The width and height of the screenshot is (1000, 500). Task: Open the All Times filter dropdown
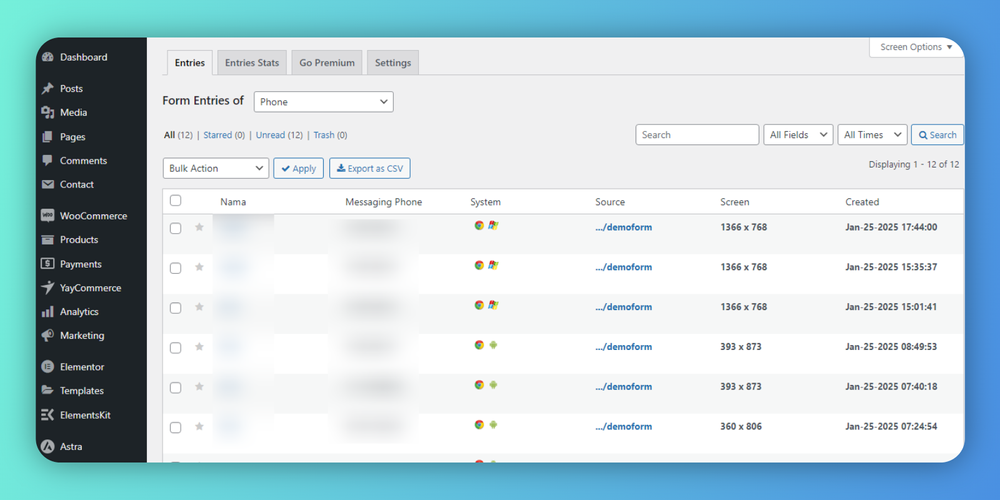coord(872,135)
